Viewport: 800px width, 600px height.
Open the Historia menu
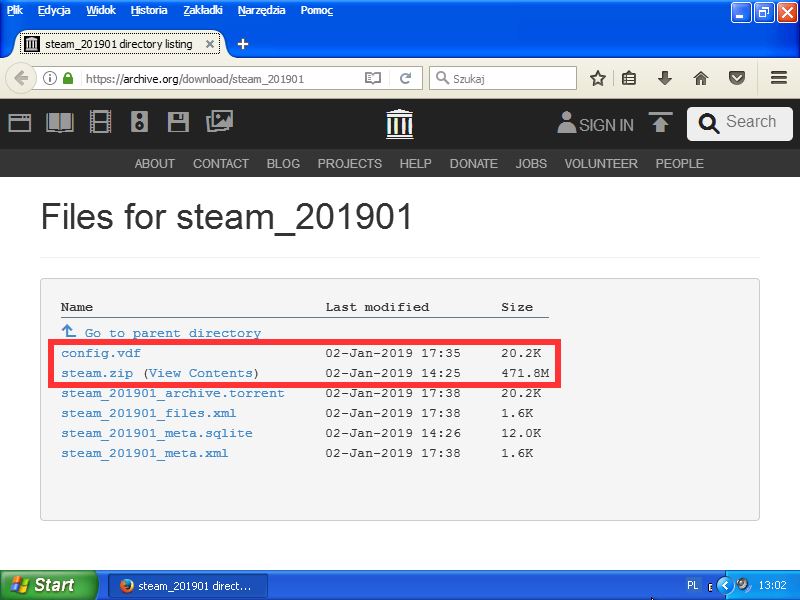click(x=149, y=10)
